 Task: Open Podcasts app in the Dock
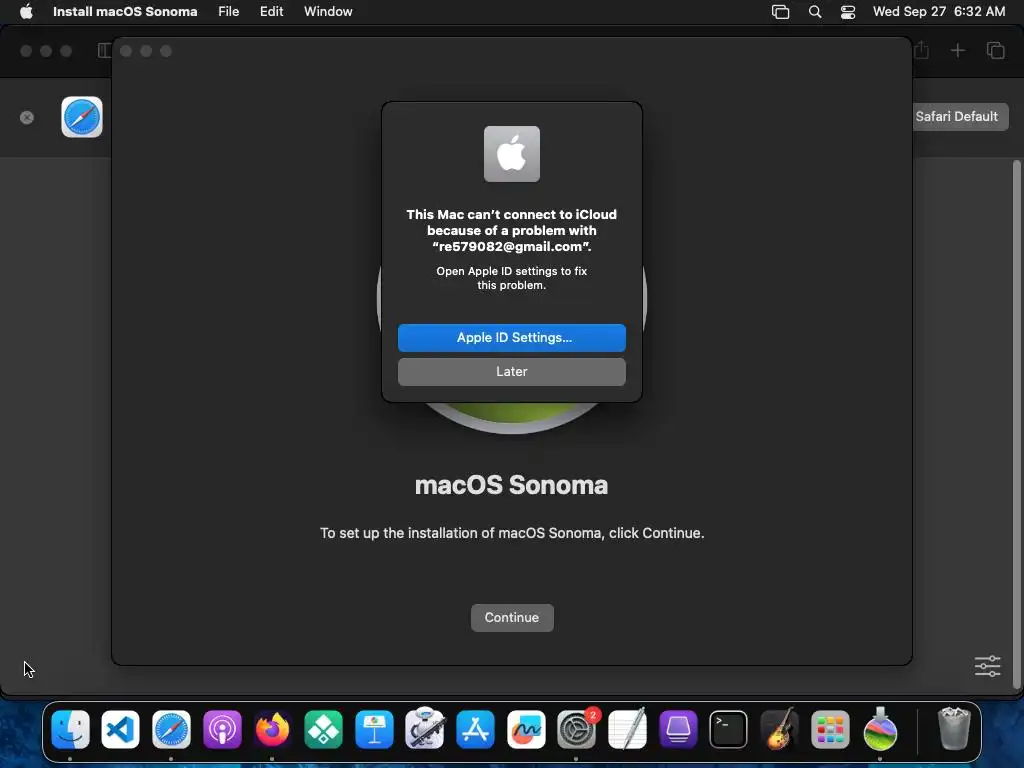pos(222,729)
